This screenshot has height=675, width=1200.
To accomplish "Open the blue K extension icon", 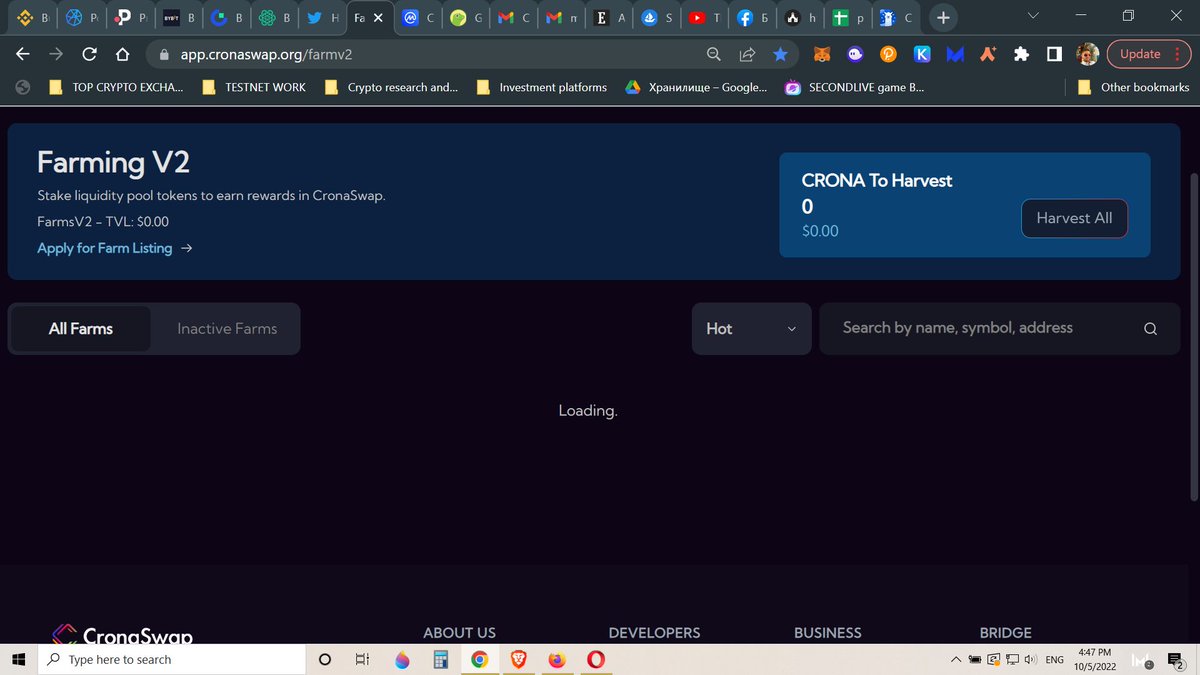I will (922, 54).
